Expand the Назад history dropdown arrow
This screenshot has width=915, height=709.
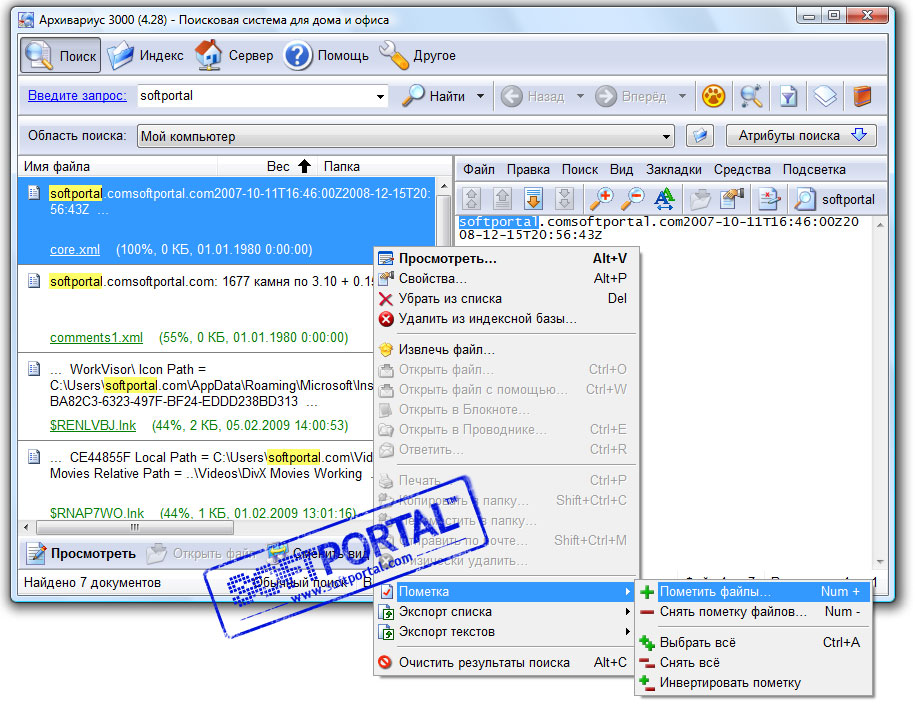(x=580, y=96)
